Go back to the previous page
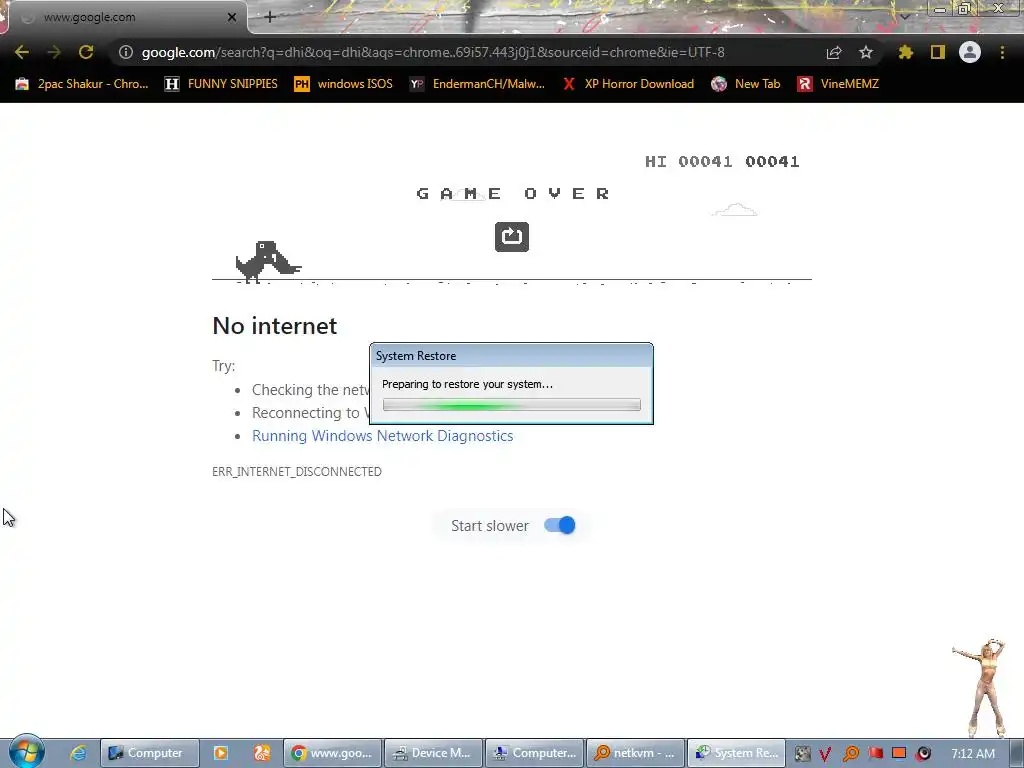The height and width of the screenshot is (768, 1024). tap(22, 52)
